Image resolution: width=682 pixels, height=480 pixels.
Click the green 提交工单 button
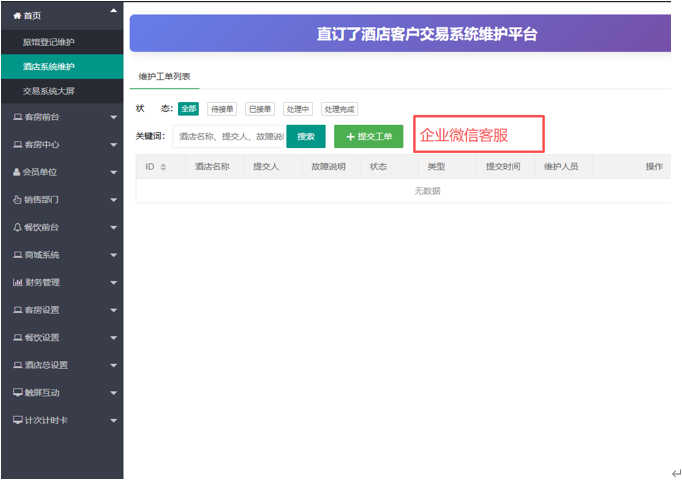(369, 136)
